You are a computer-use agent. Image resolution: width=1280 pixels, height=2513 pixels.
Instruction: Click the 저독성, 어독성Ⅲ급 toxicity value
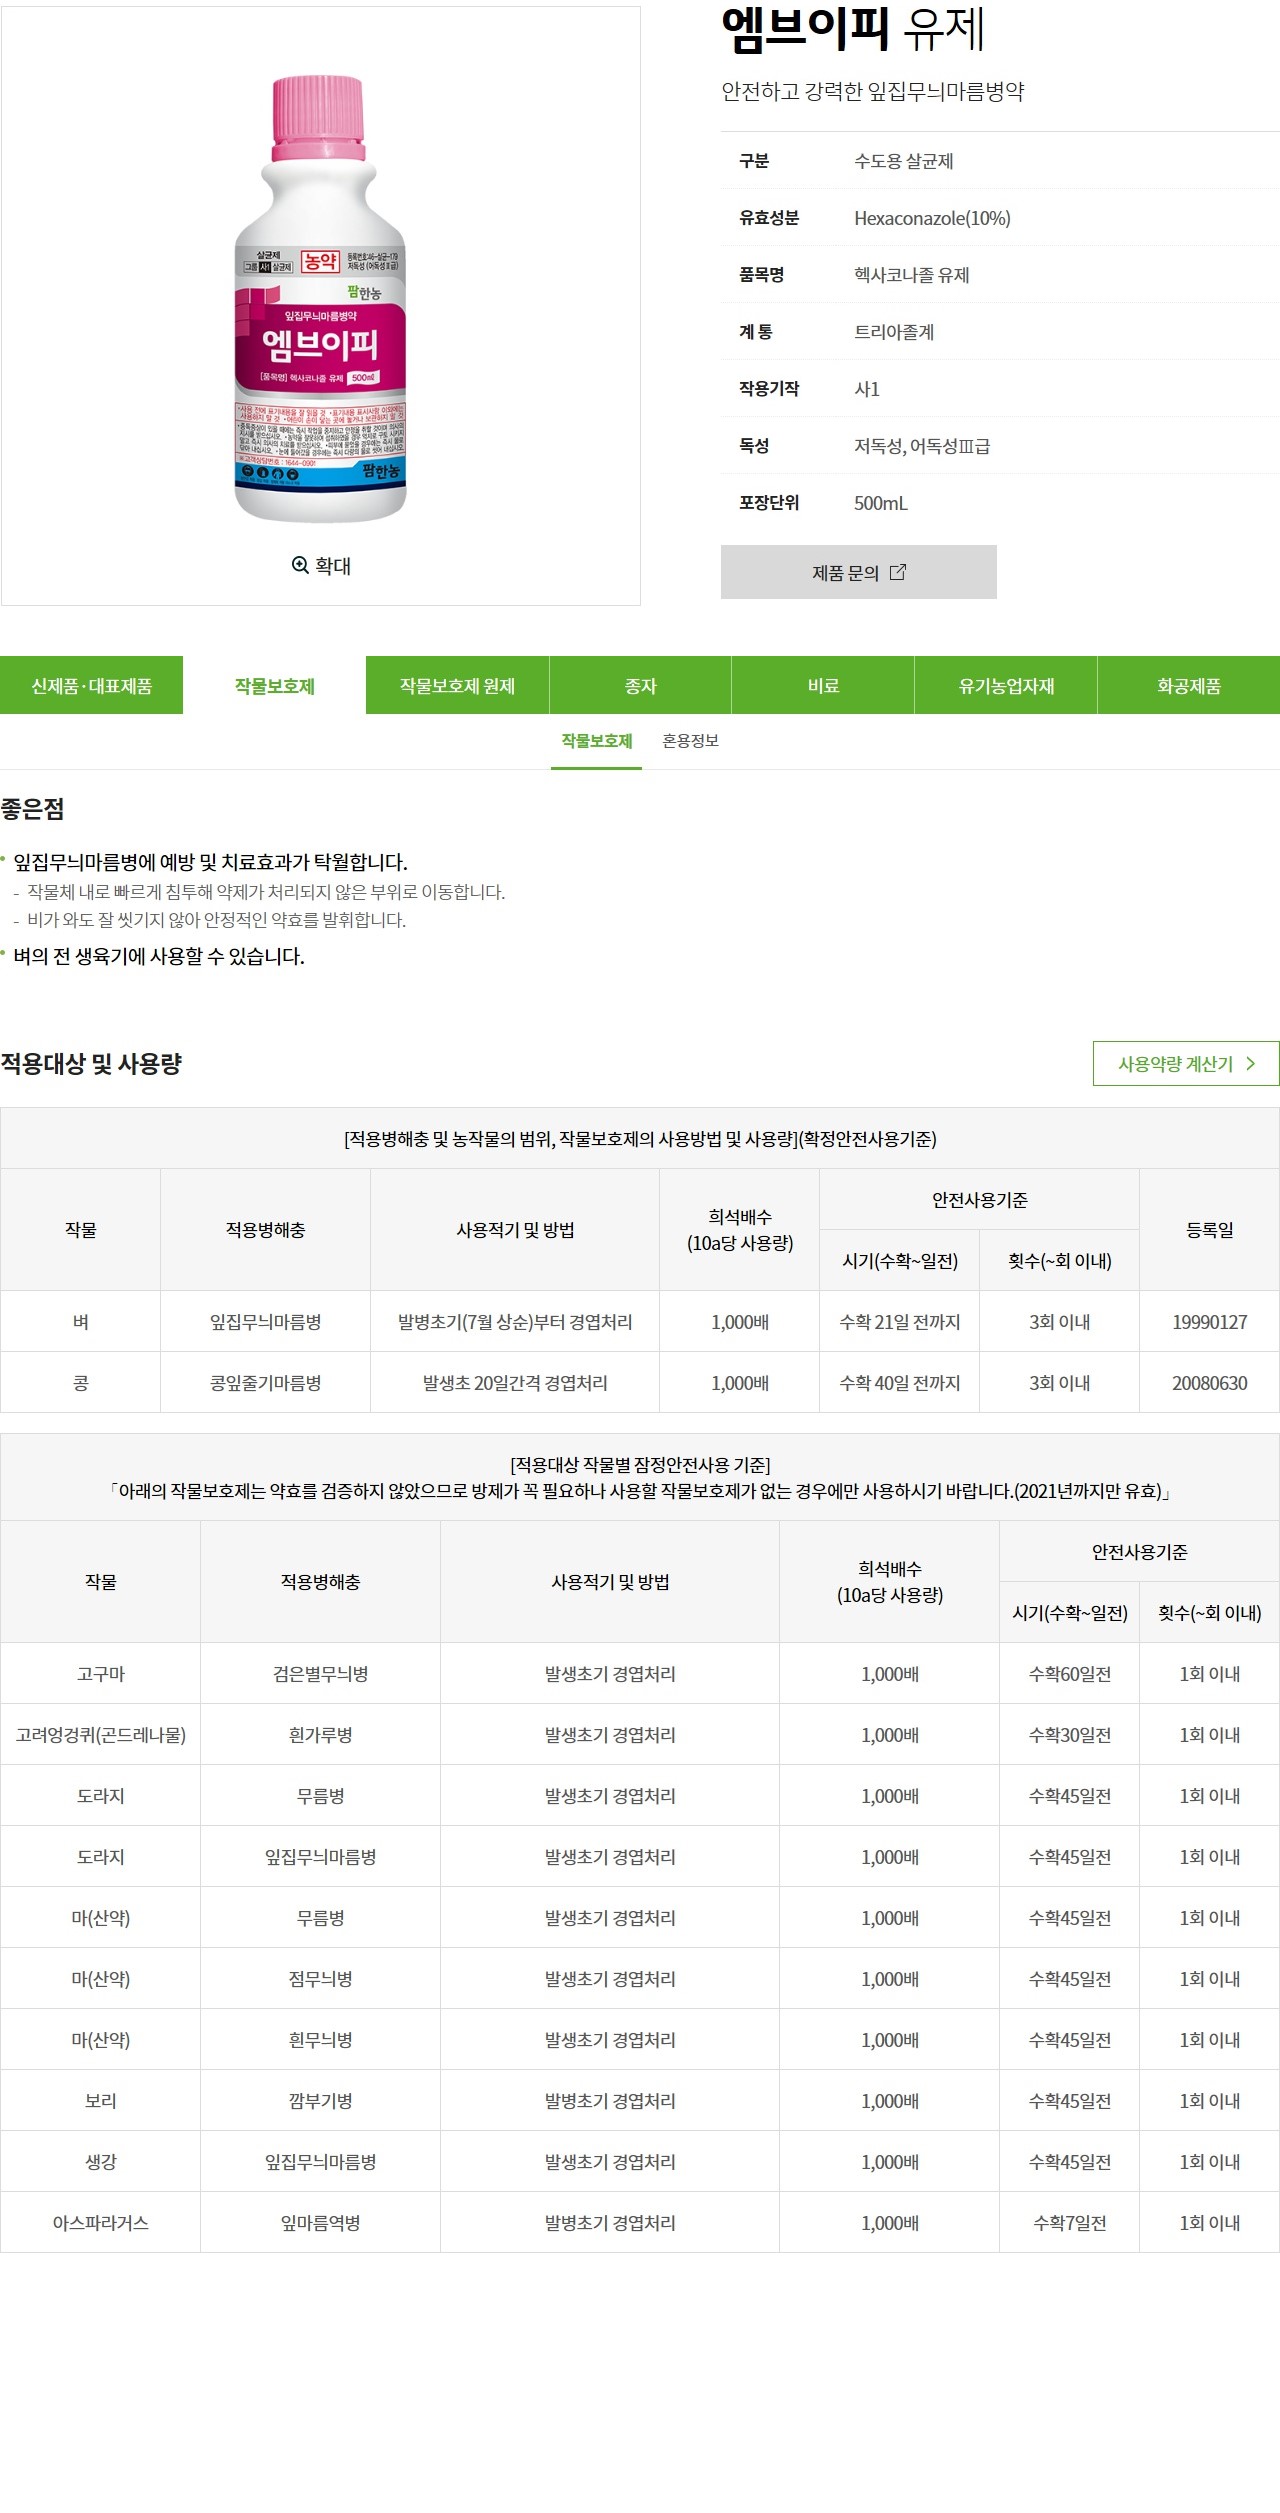point(922,446)
